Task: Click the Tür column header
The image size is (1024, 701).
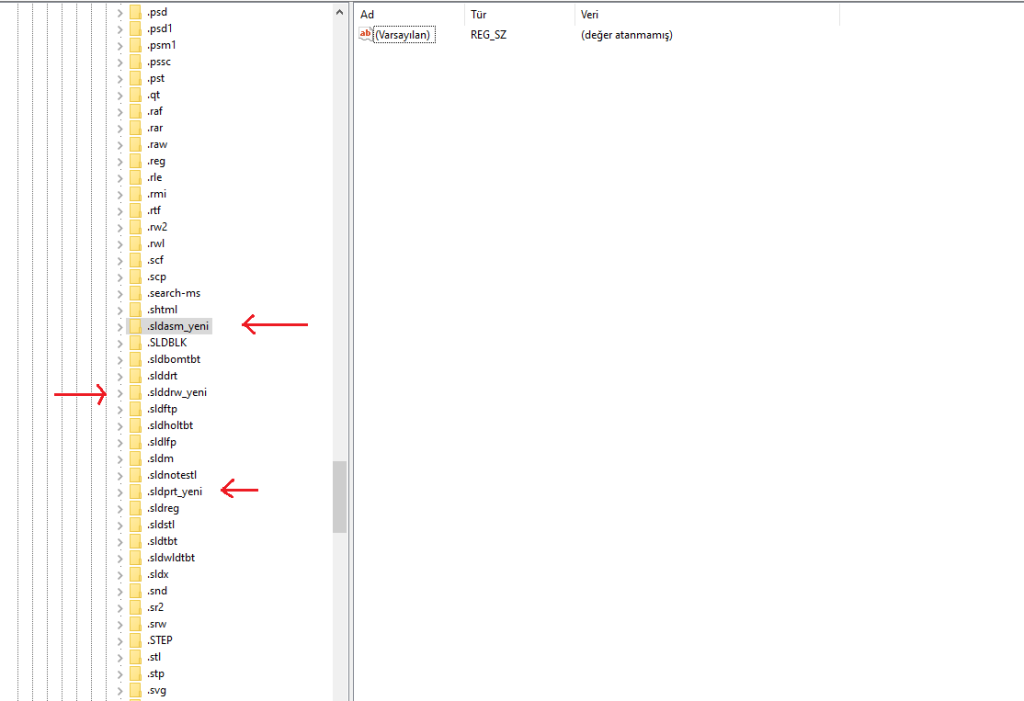Action: (x=479, y=15)
